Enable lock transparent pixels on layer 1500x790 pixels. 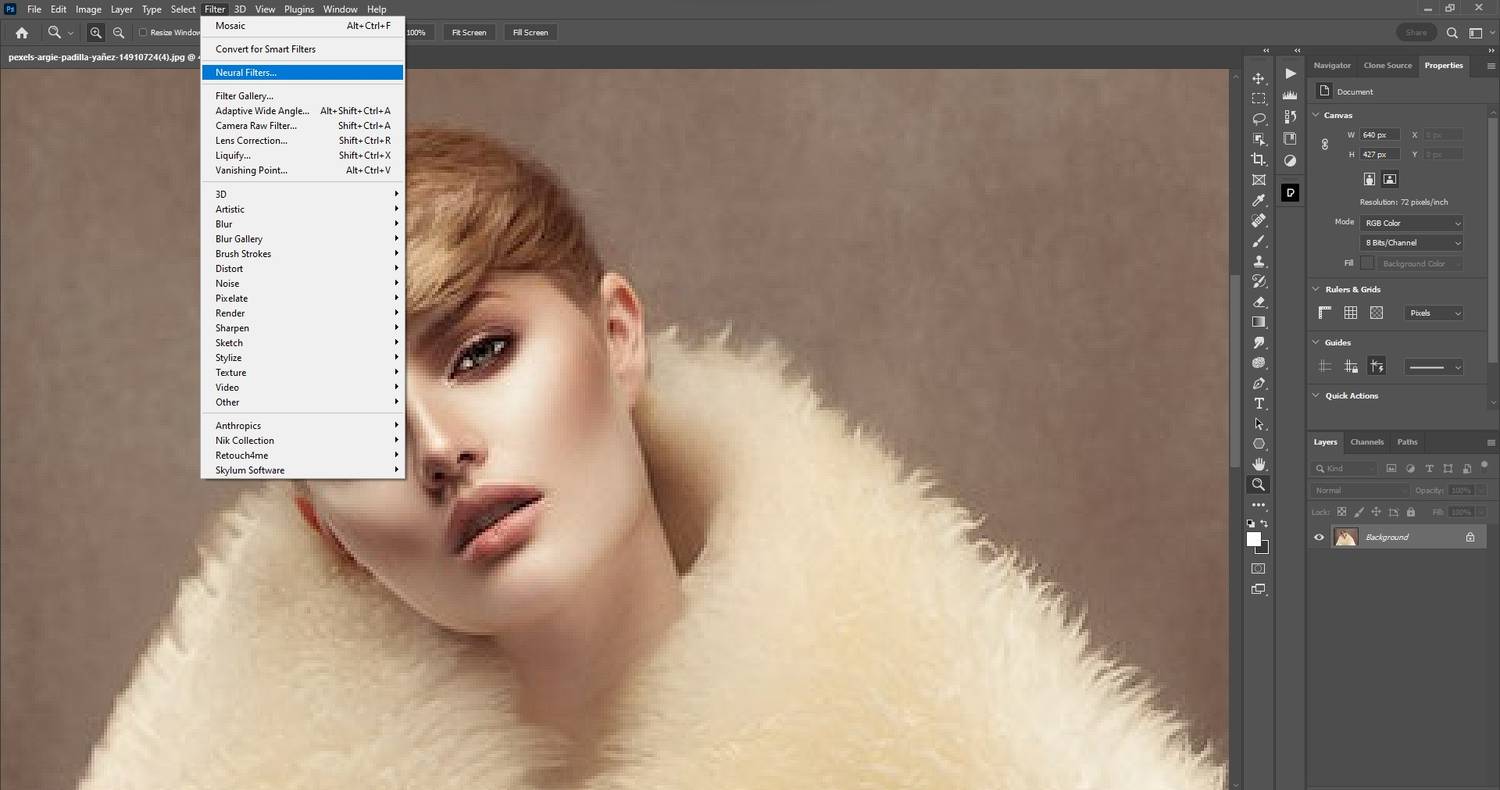(1341, 512)
